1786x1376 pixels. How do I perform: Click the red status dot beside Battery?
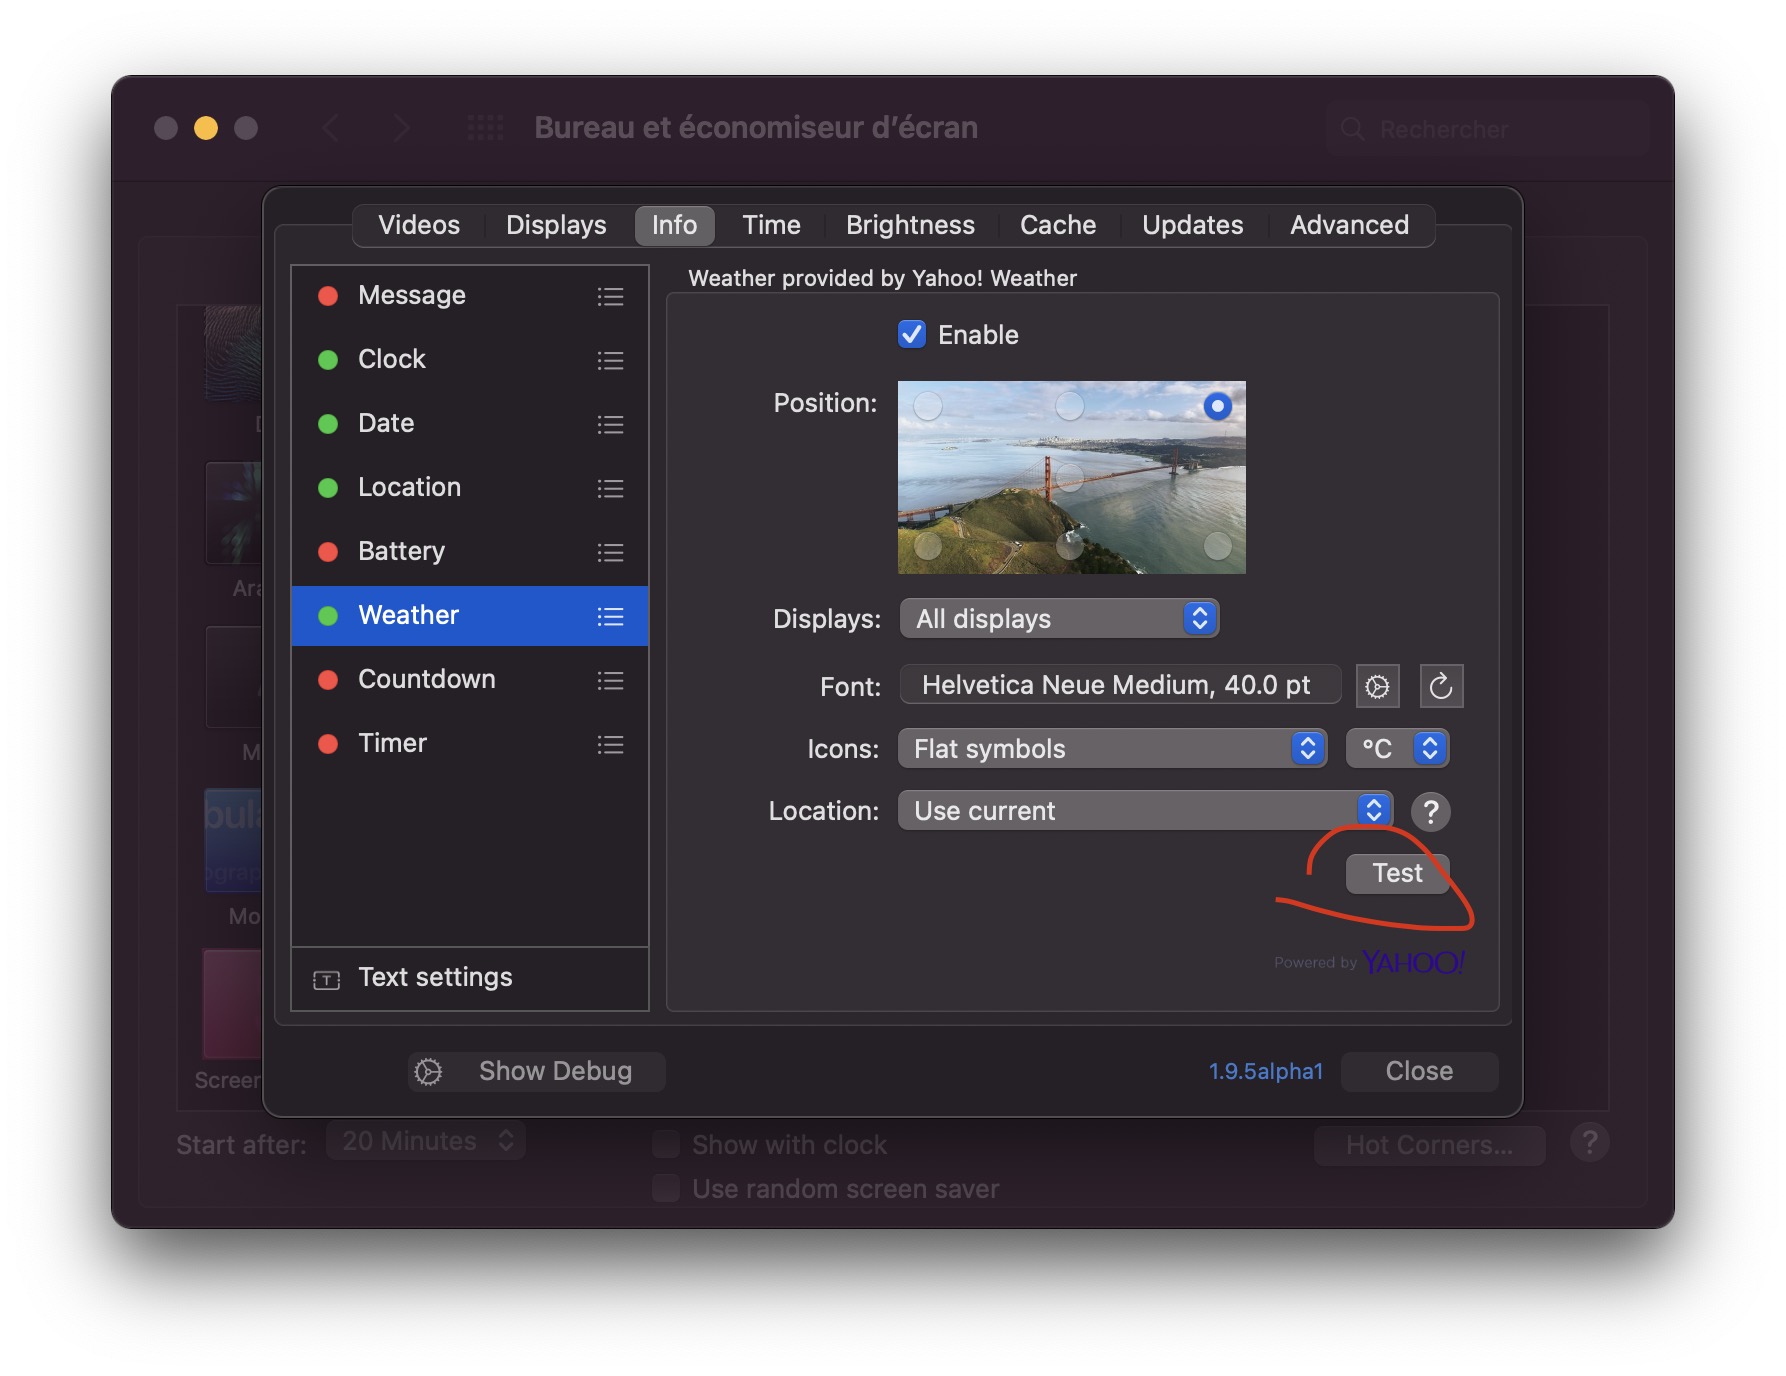(x=328, y=552)
